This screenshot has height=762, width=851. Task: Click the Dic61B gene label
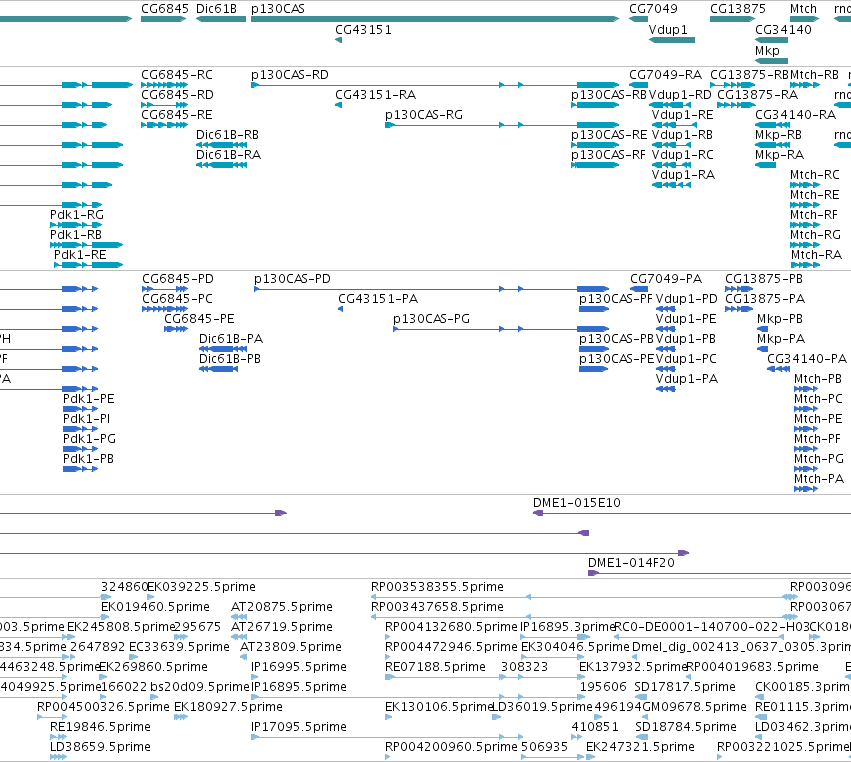tap(216, 9)
